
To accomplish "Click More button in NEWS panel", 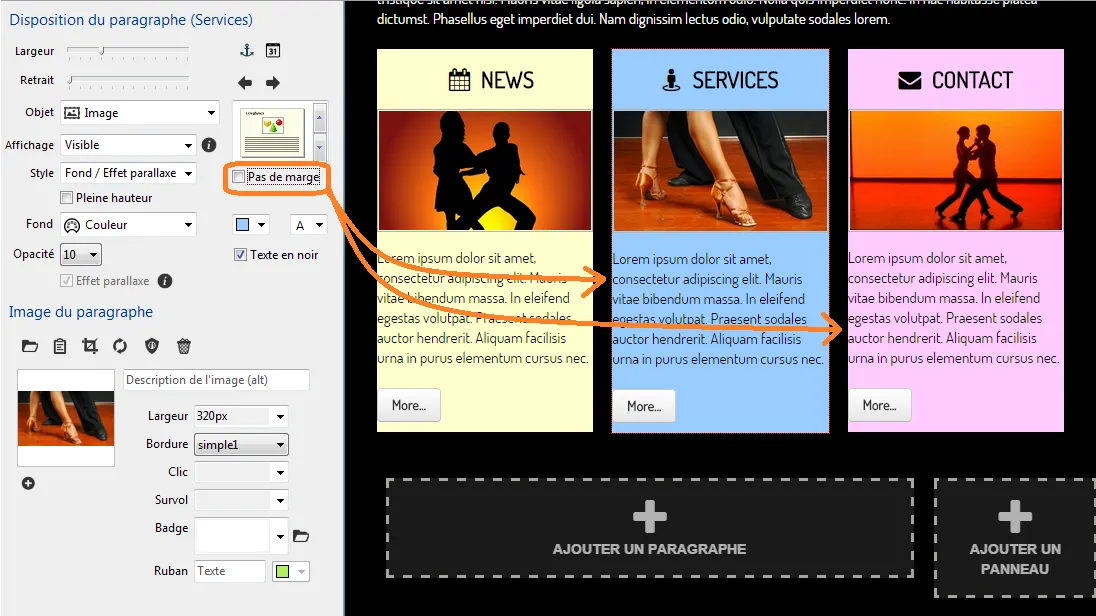I will [409, 406].
